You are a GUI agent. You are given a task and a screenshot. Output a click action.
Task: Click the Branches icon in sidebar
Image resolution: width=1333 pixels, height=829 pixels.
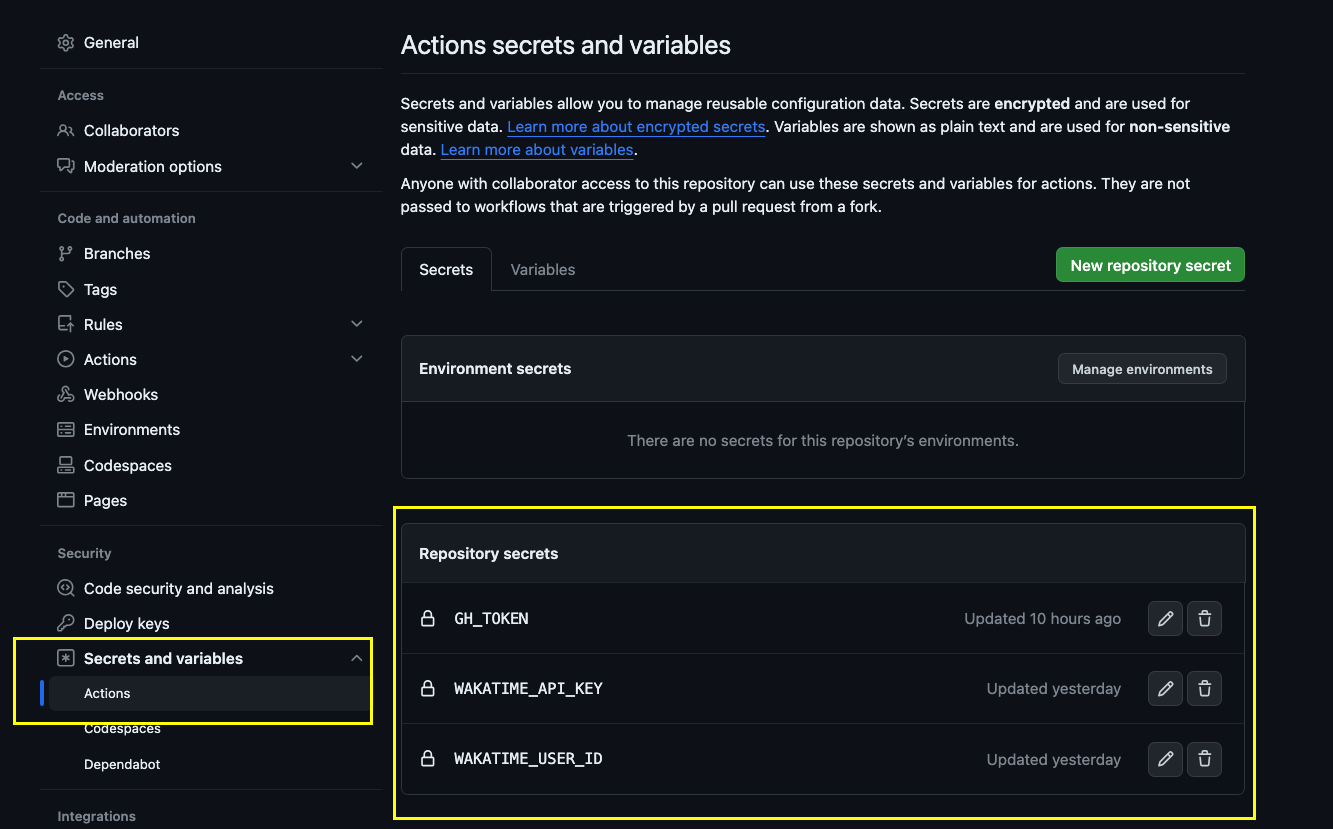[x=65, y=253]
